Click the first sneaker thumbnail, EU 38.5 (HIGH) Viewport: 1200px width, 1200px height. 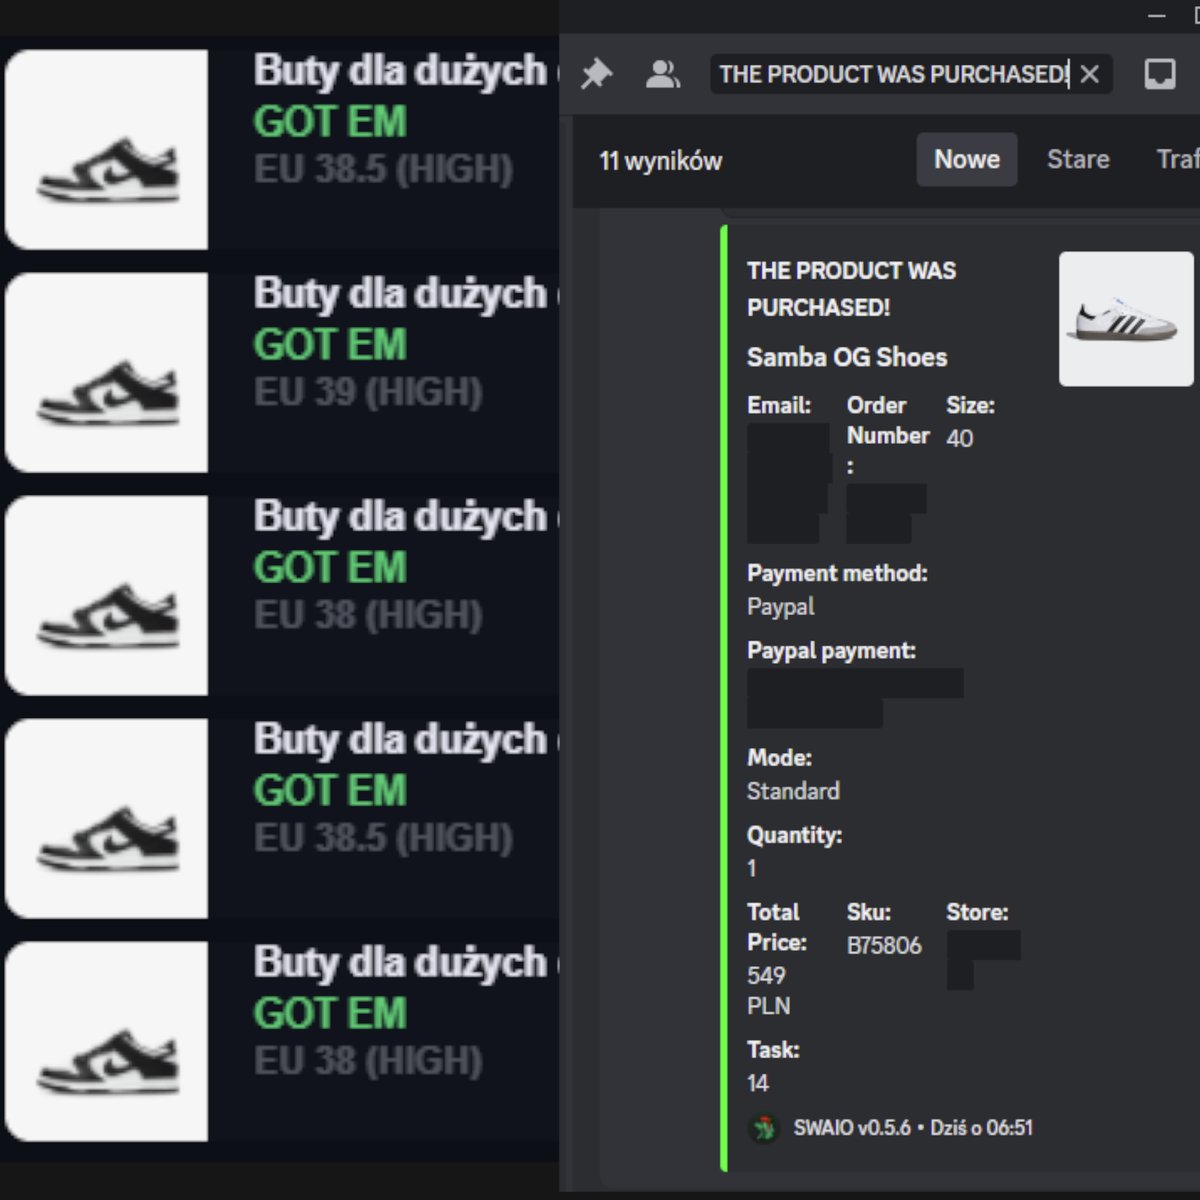pos(106,149)
